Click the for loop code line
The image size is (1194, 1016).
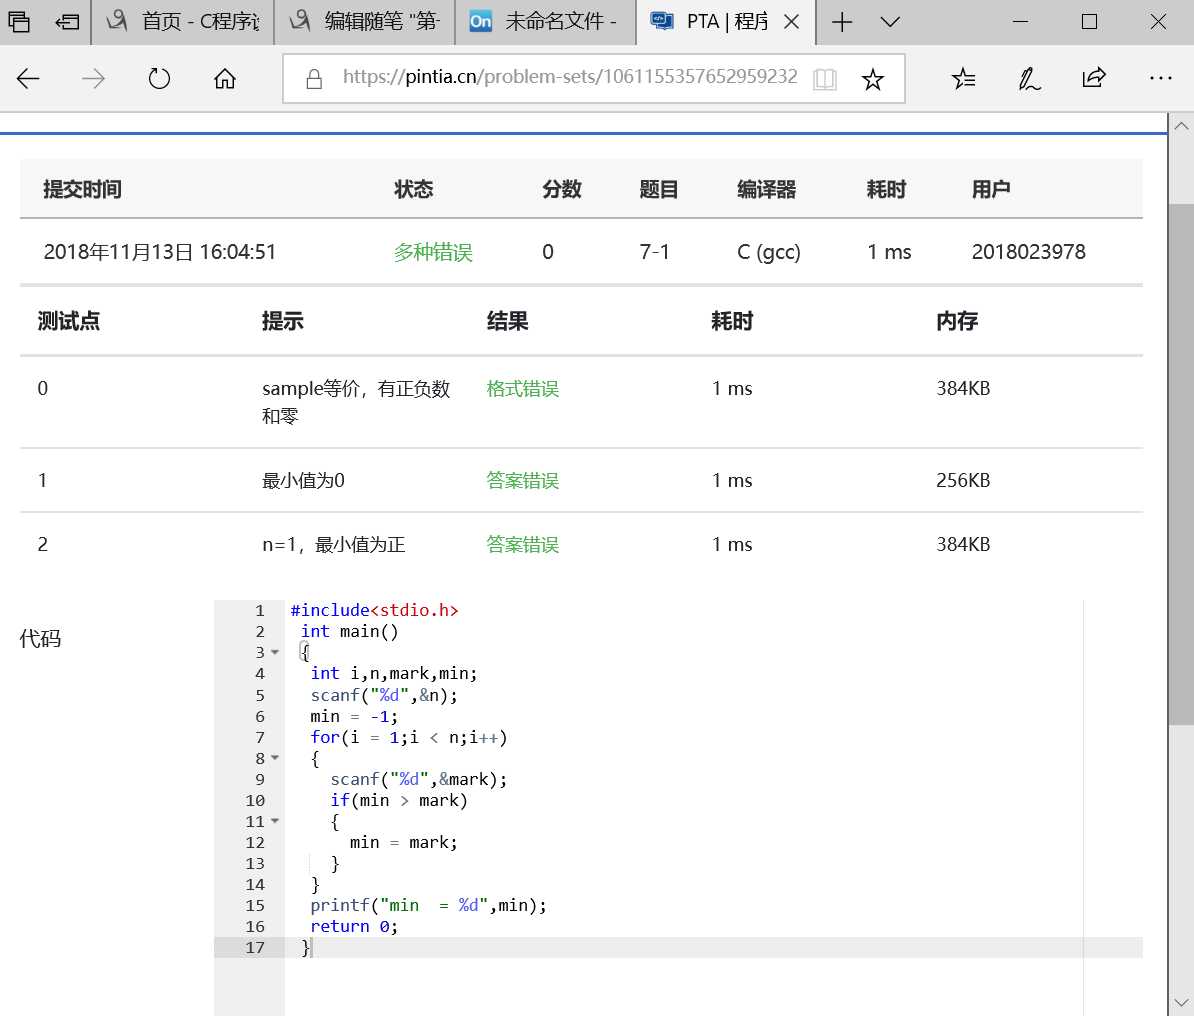tap(408, 737)
